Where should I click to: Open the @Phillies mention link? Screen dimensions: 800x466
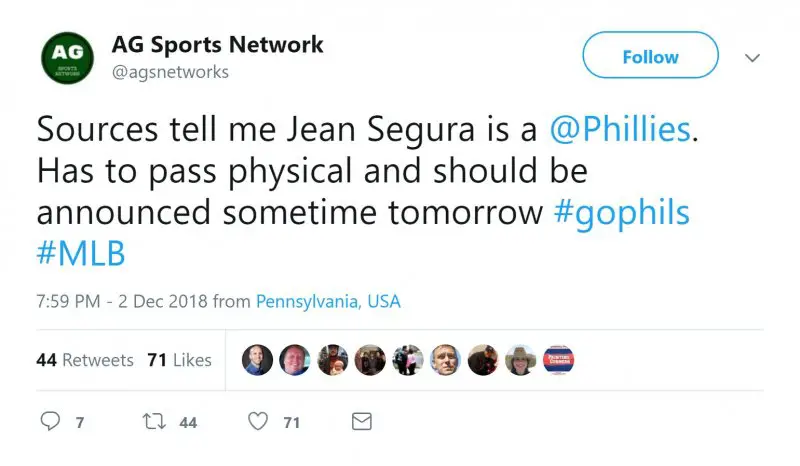pyautogui.click(x=620, y=128)
